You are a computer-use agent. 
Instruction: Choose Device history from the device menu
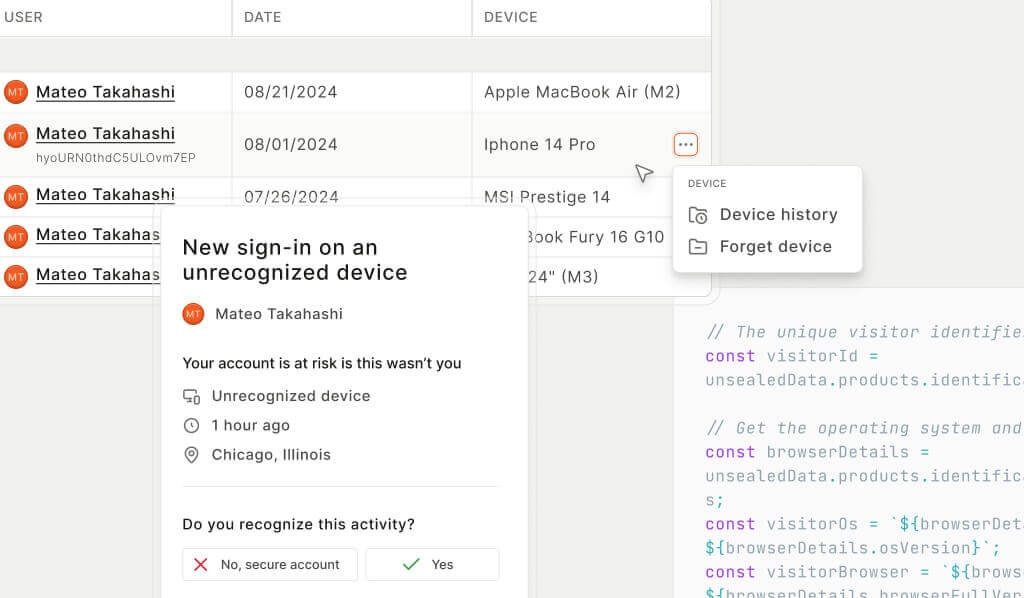(778, 214)
